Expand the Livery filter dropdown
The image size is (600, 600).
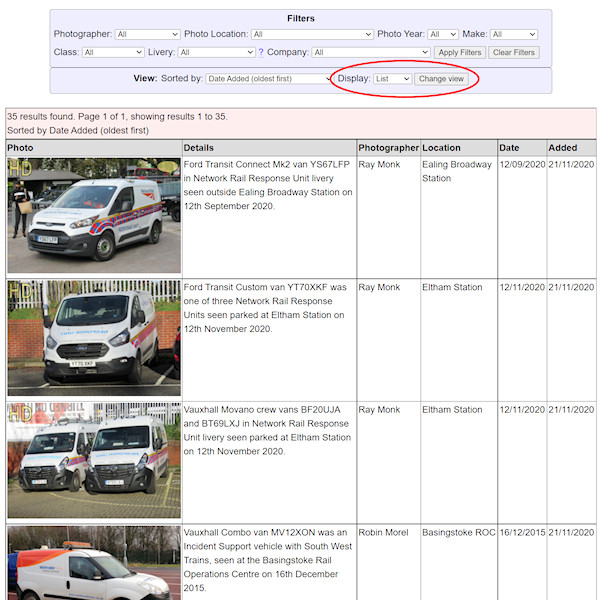[x=216, y=52]
